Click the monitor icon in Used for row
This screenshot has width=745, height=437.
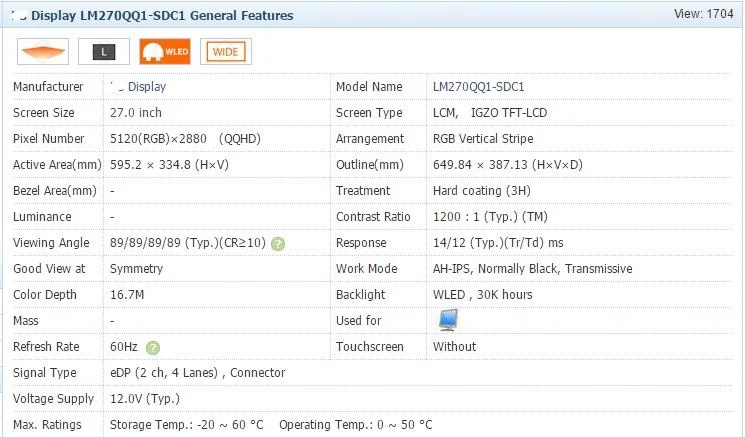point(448,320)
